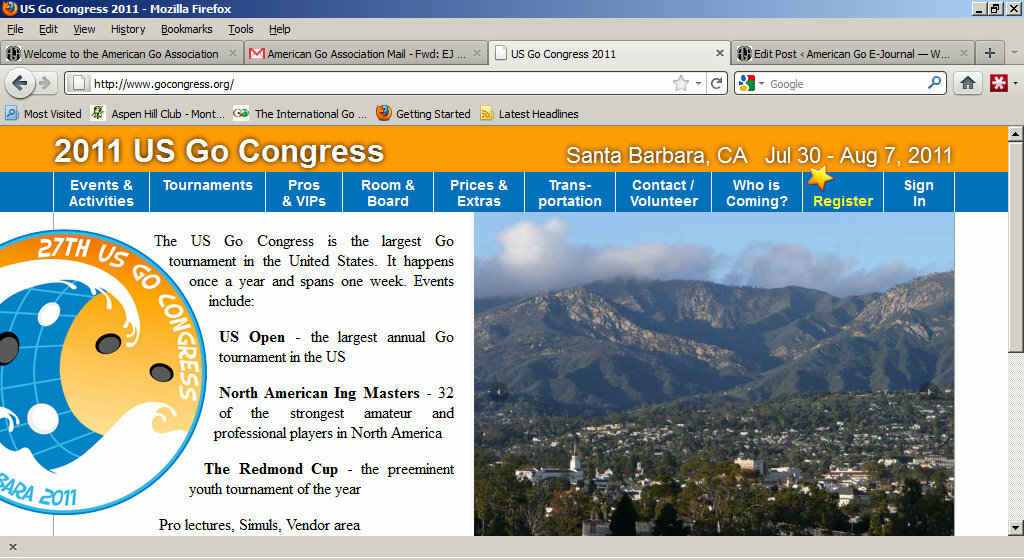Bookmark this page with the star icon
The height and width of the screenshot is (560, 1024).
[681, 84]
